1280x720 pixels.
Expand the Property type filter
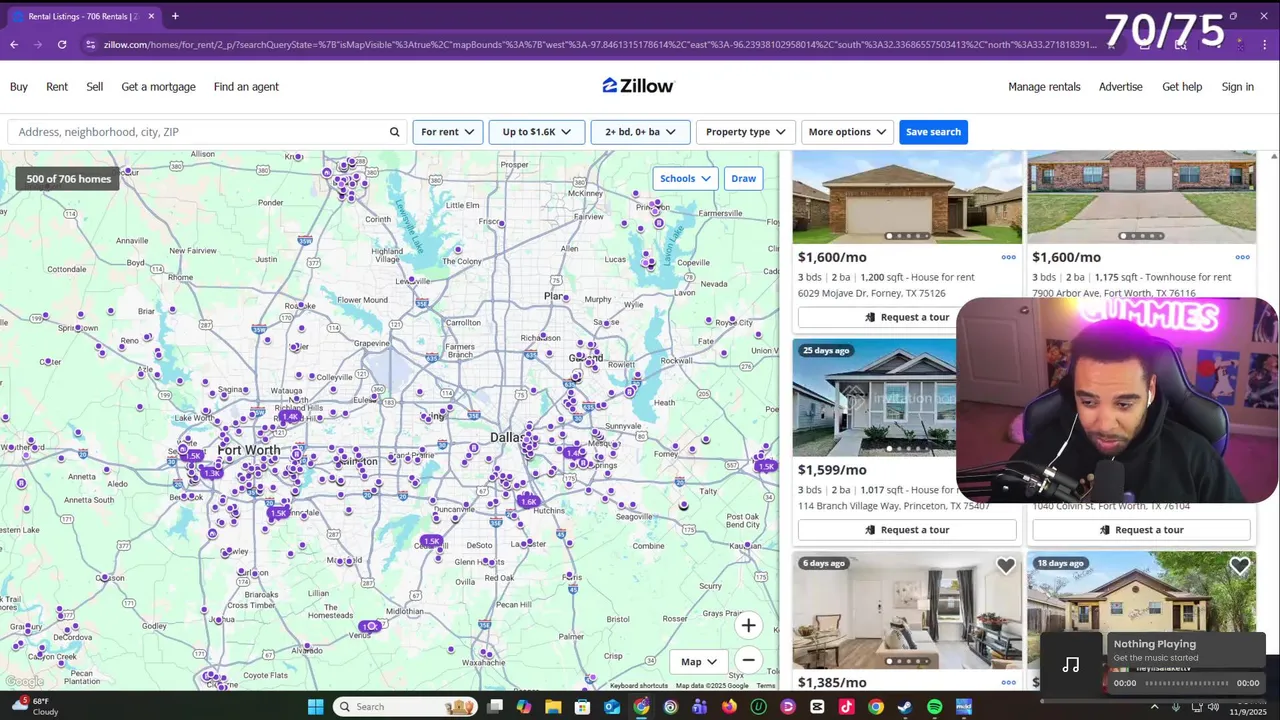(745, 132)
